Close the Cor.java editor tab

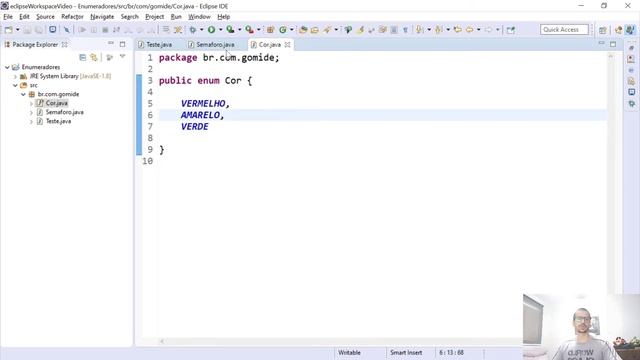click(x=287, y=44)
